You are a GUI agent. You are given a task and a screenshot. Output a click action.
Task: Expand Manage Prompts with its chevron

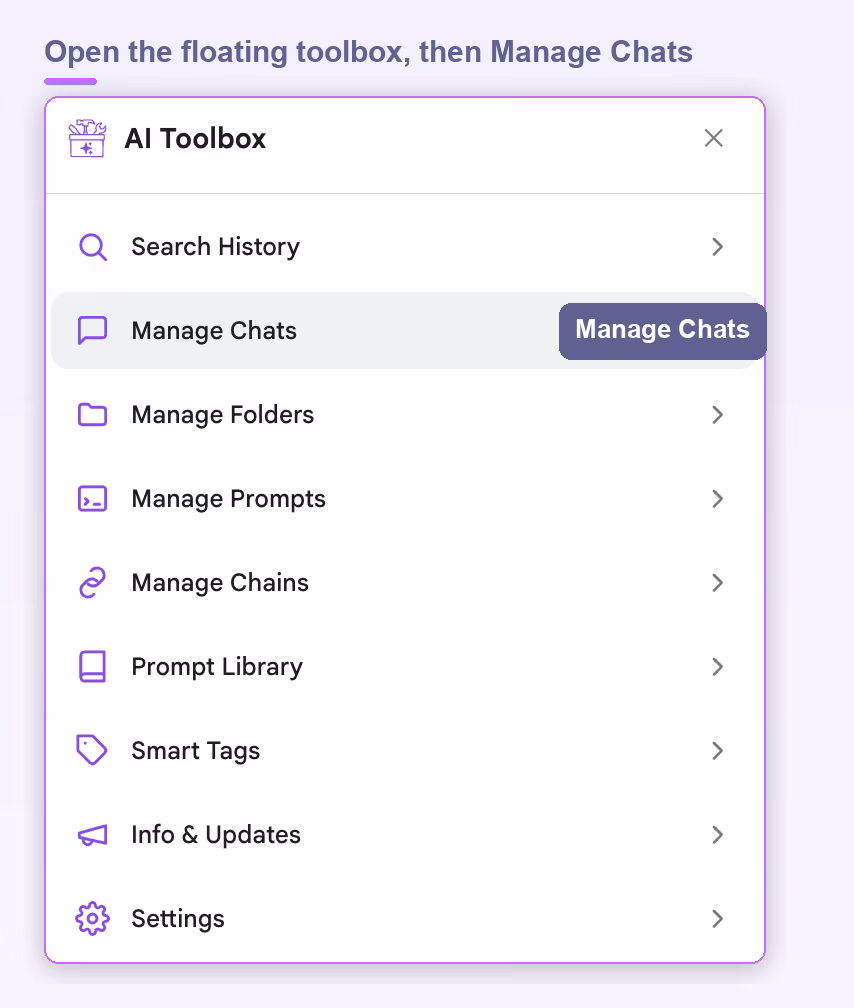click(718, 499)
